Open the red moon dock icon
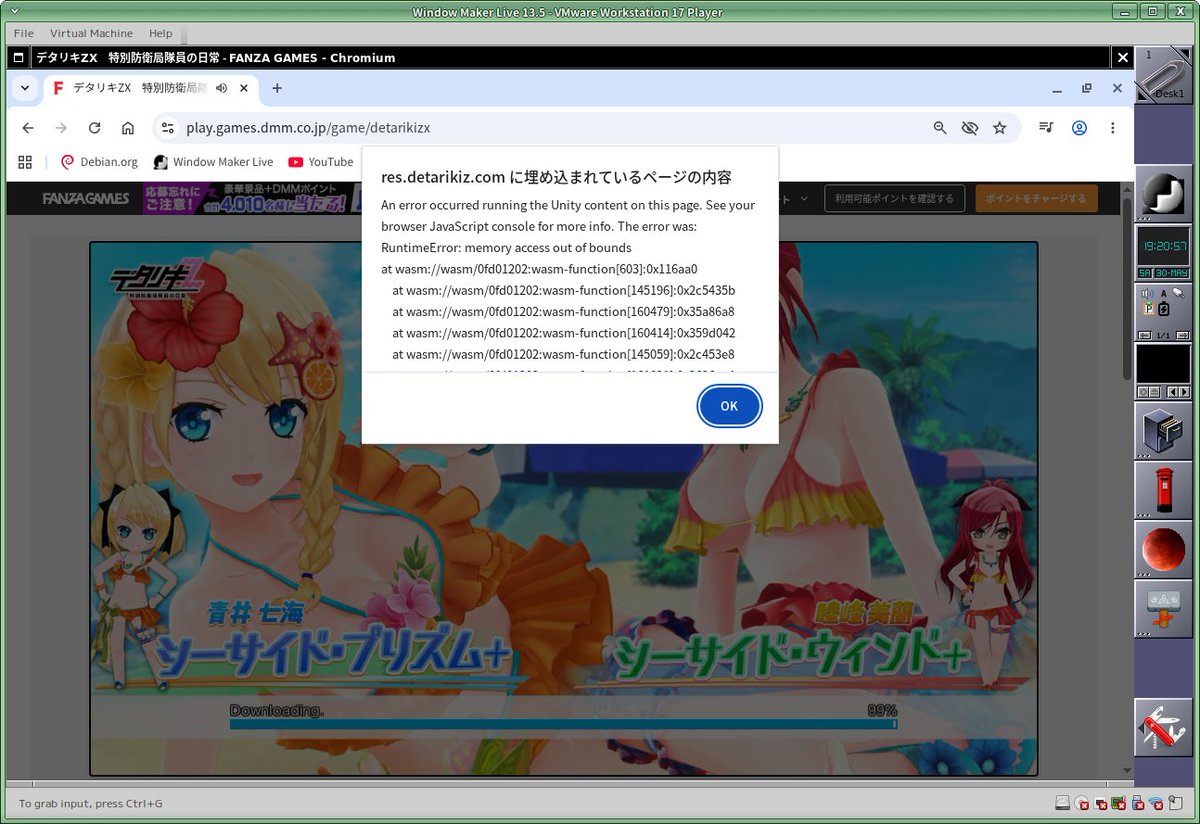 [1164, 549]
